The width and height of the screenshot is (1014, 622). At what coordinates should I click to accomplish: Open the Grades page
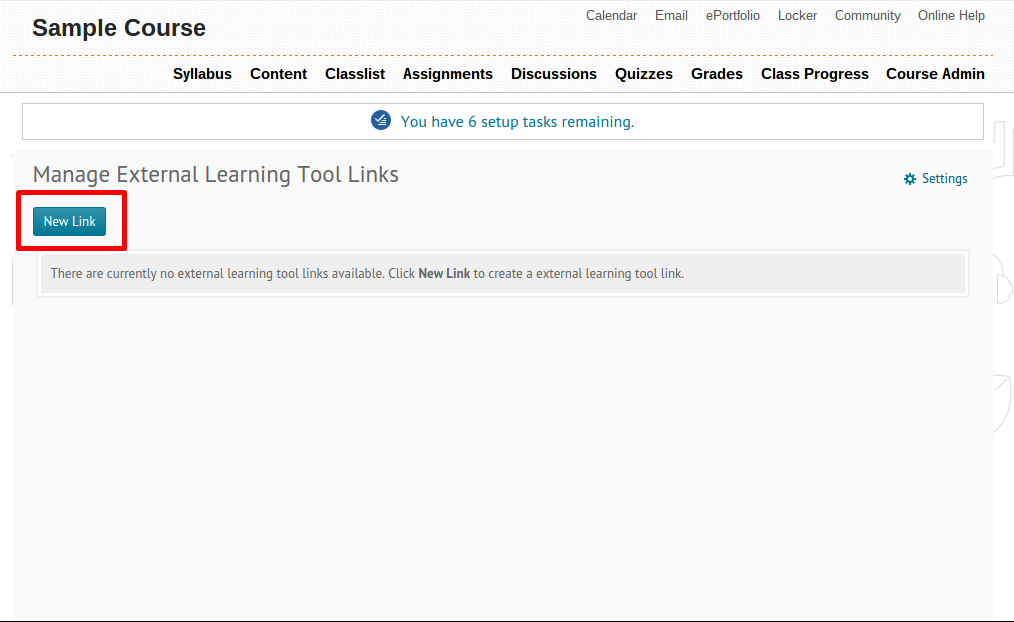point(717,74)
